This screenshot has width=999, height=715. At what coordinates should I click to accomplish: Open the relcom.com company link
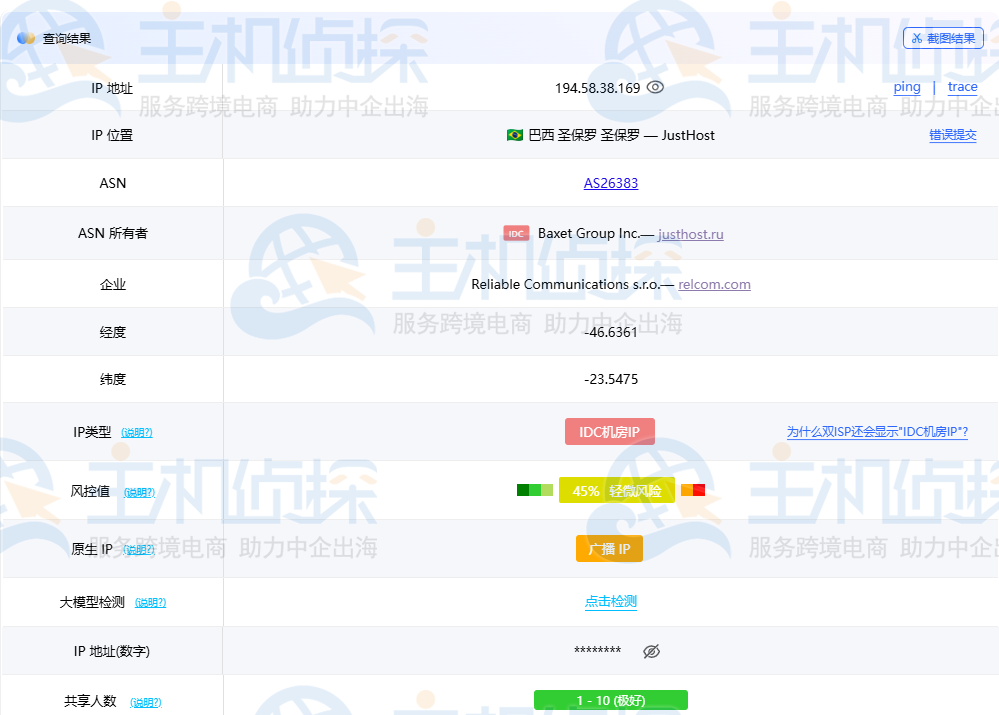point(714,284)
